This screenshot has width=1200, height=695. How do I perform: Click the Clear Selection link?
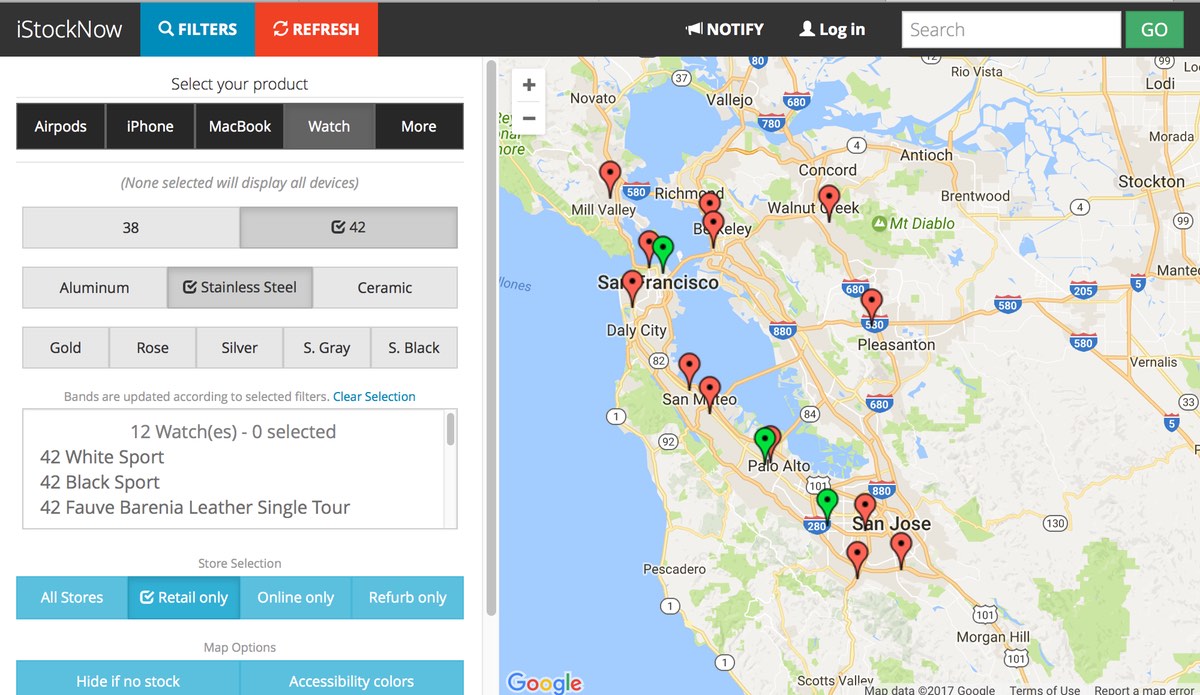point(374,397)
